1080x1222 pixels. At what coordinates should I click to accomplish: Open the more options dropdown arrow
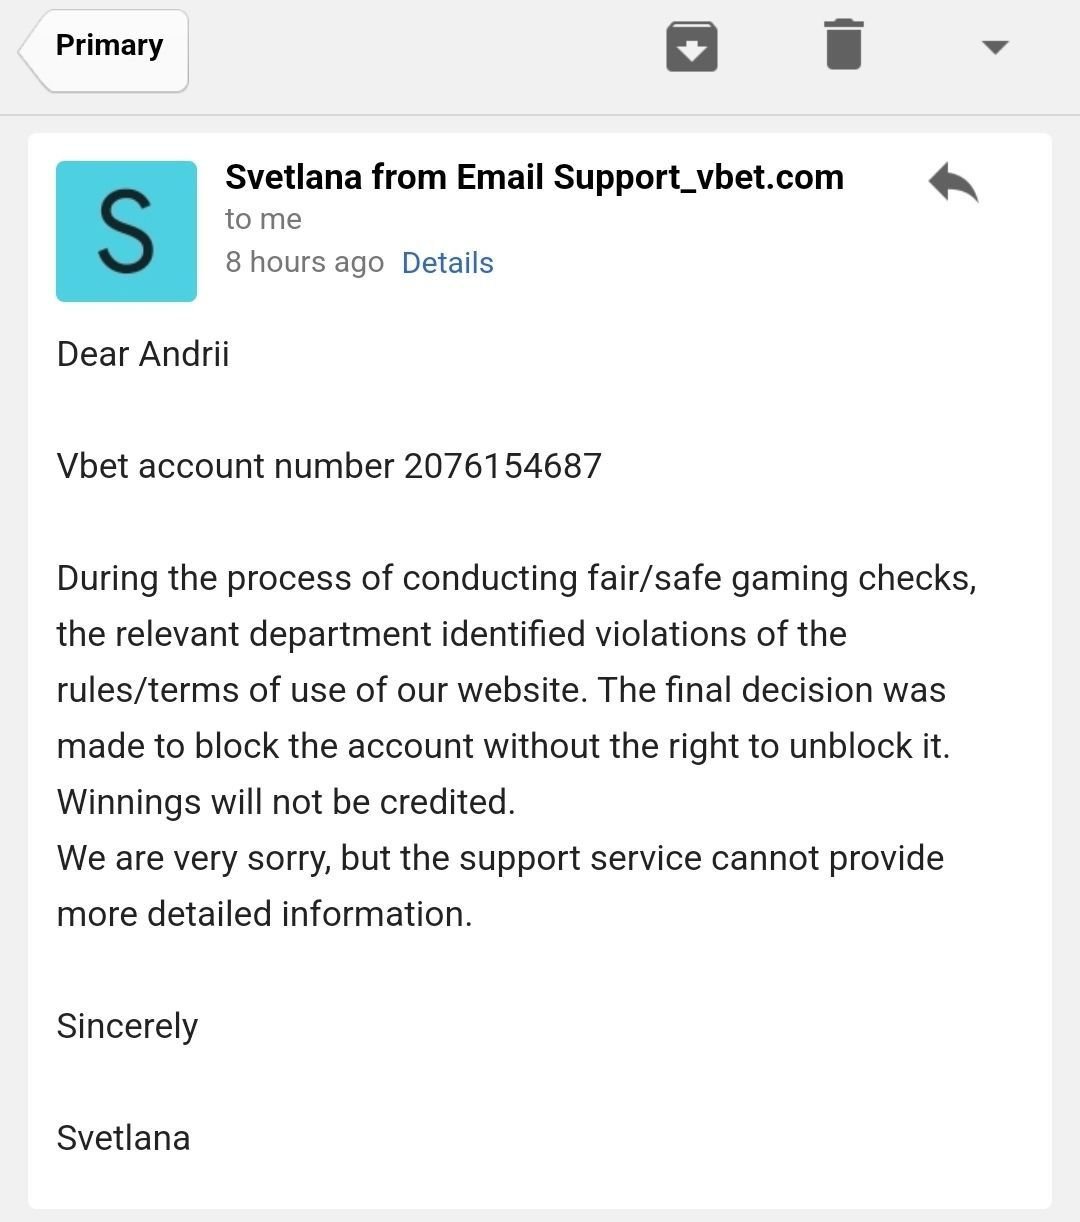pyautogui.click(x=995, y=47)
